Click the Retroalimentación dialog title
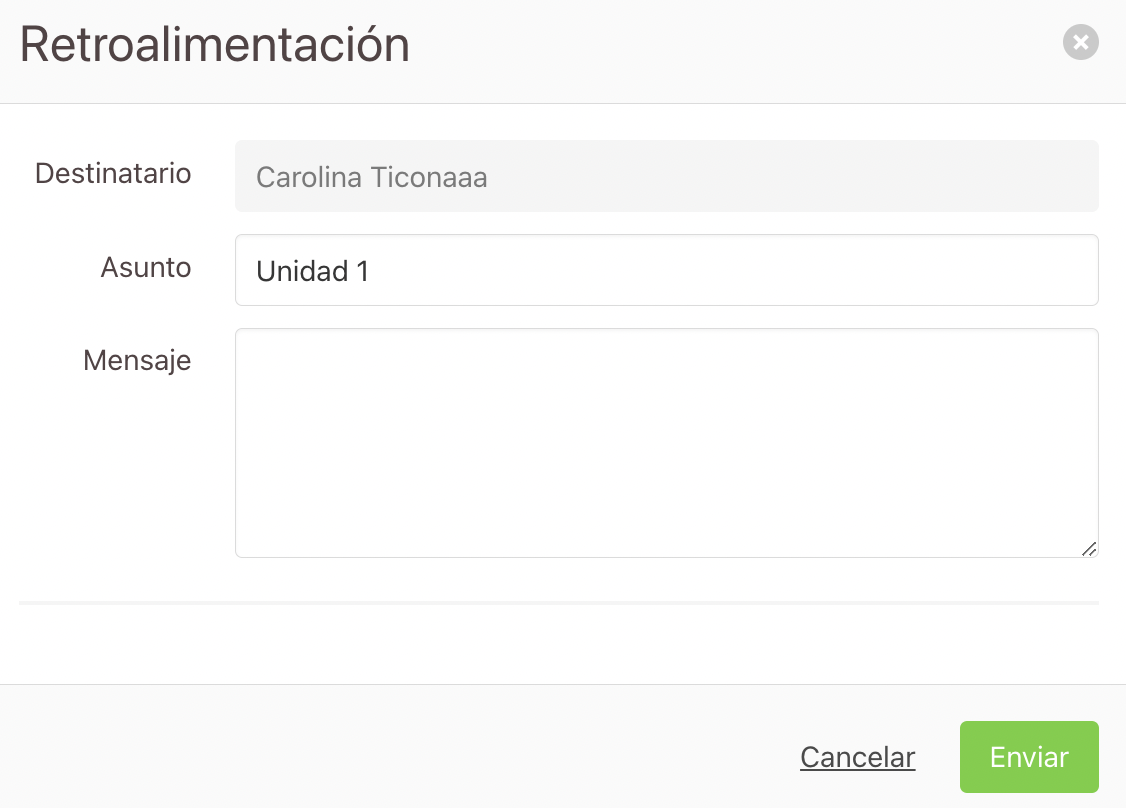The height and width of the screenshot is (808, 1126). [x=215, y=45]
